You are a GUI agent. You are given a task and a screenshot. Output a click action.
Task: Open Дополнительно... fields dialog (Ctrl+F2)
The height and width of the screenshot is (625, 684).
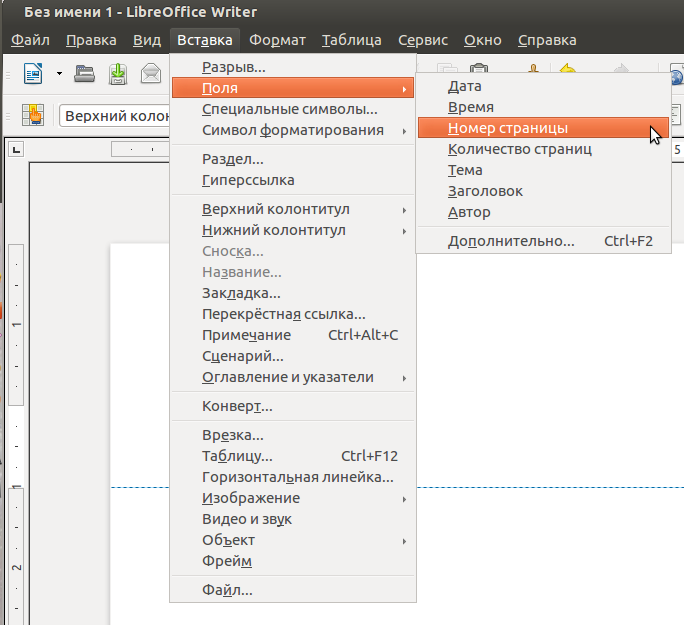[x=543, y=241]
